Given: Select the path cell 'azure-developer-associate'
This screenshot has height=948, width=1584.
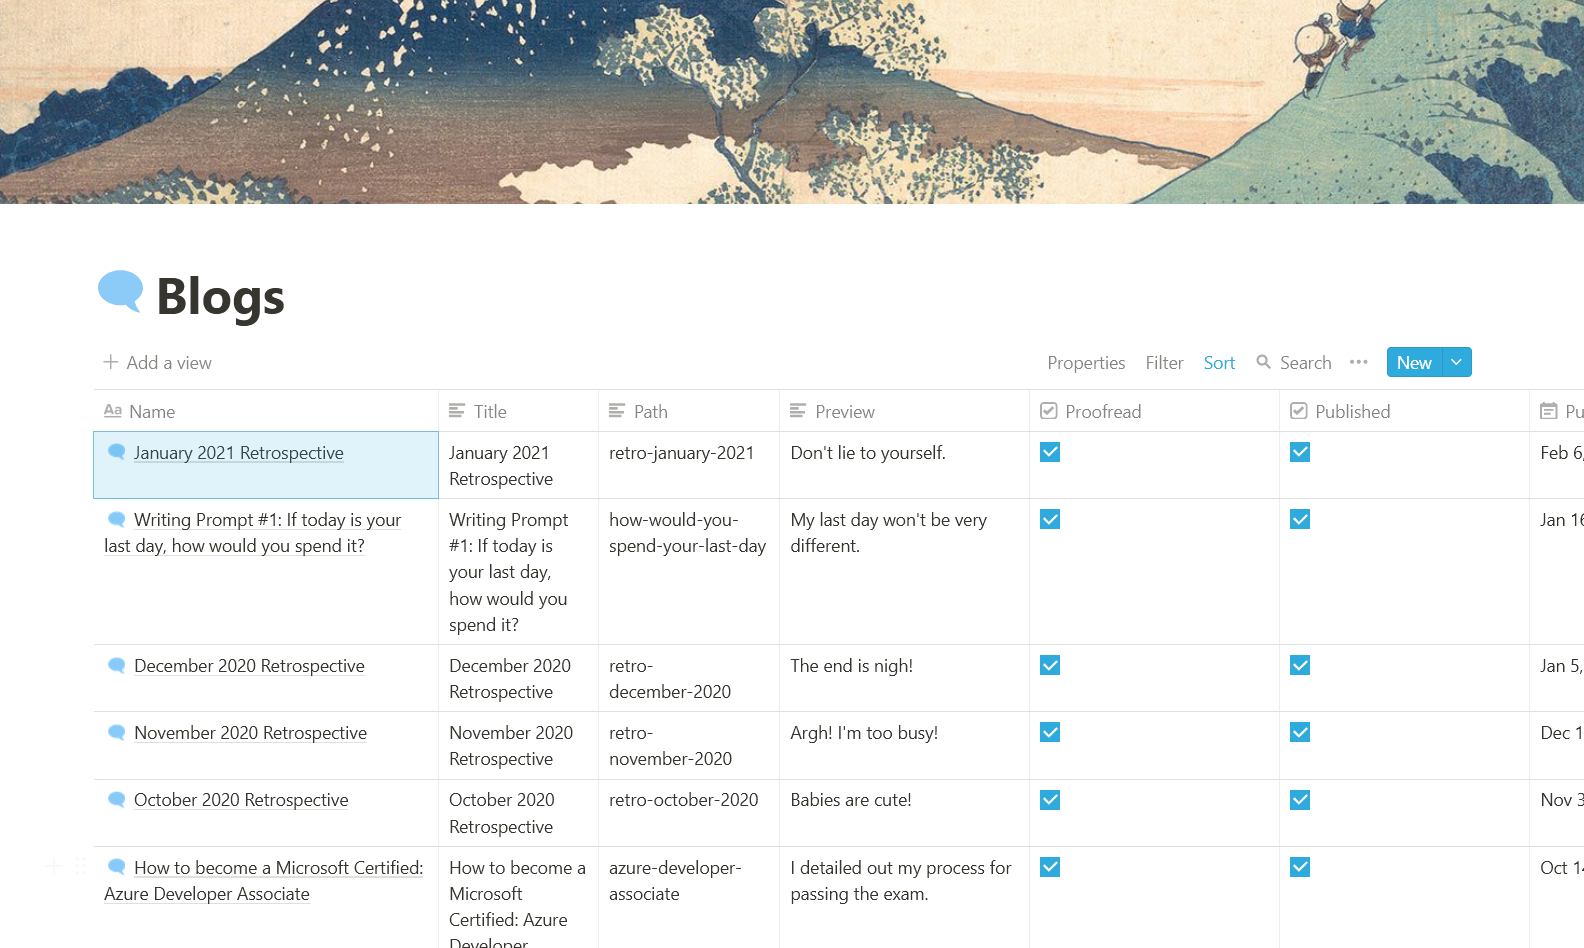Looking at the screenshot, I should pos(689,897).
